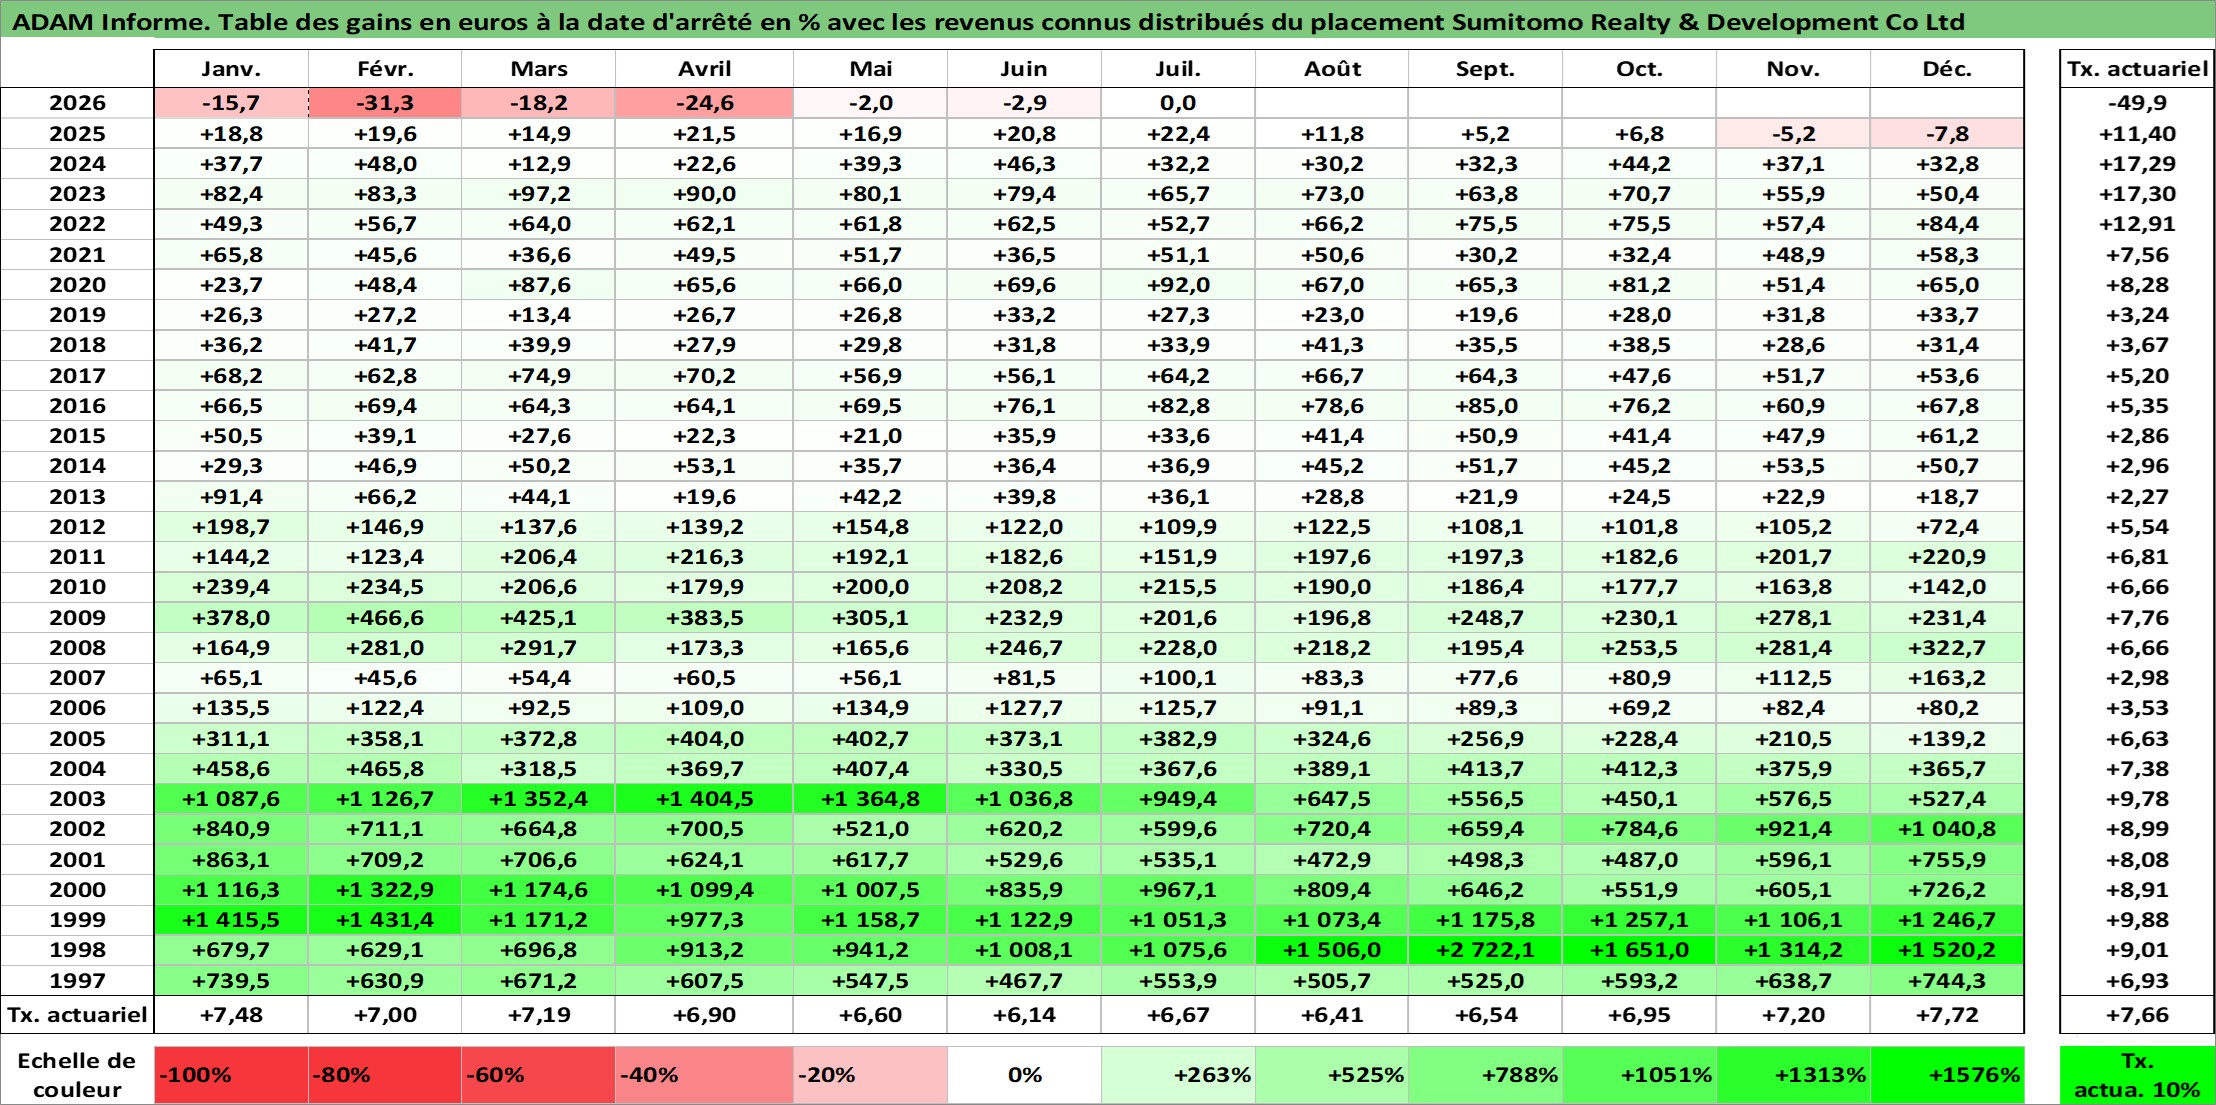2216x1105 pixels.
Task: Select the Tx. actuariel row label at bottom left
Action: [78, 1015]
